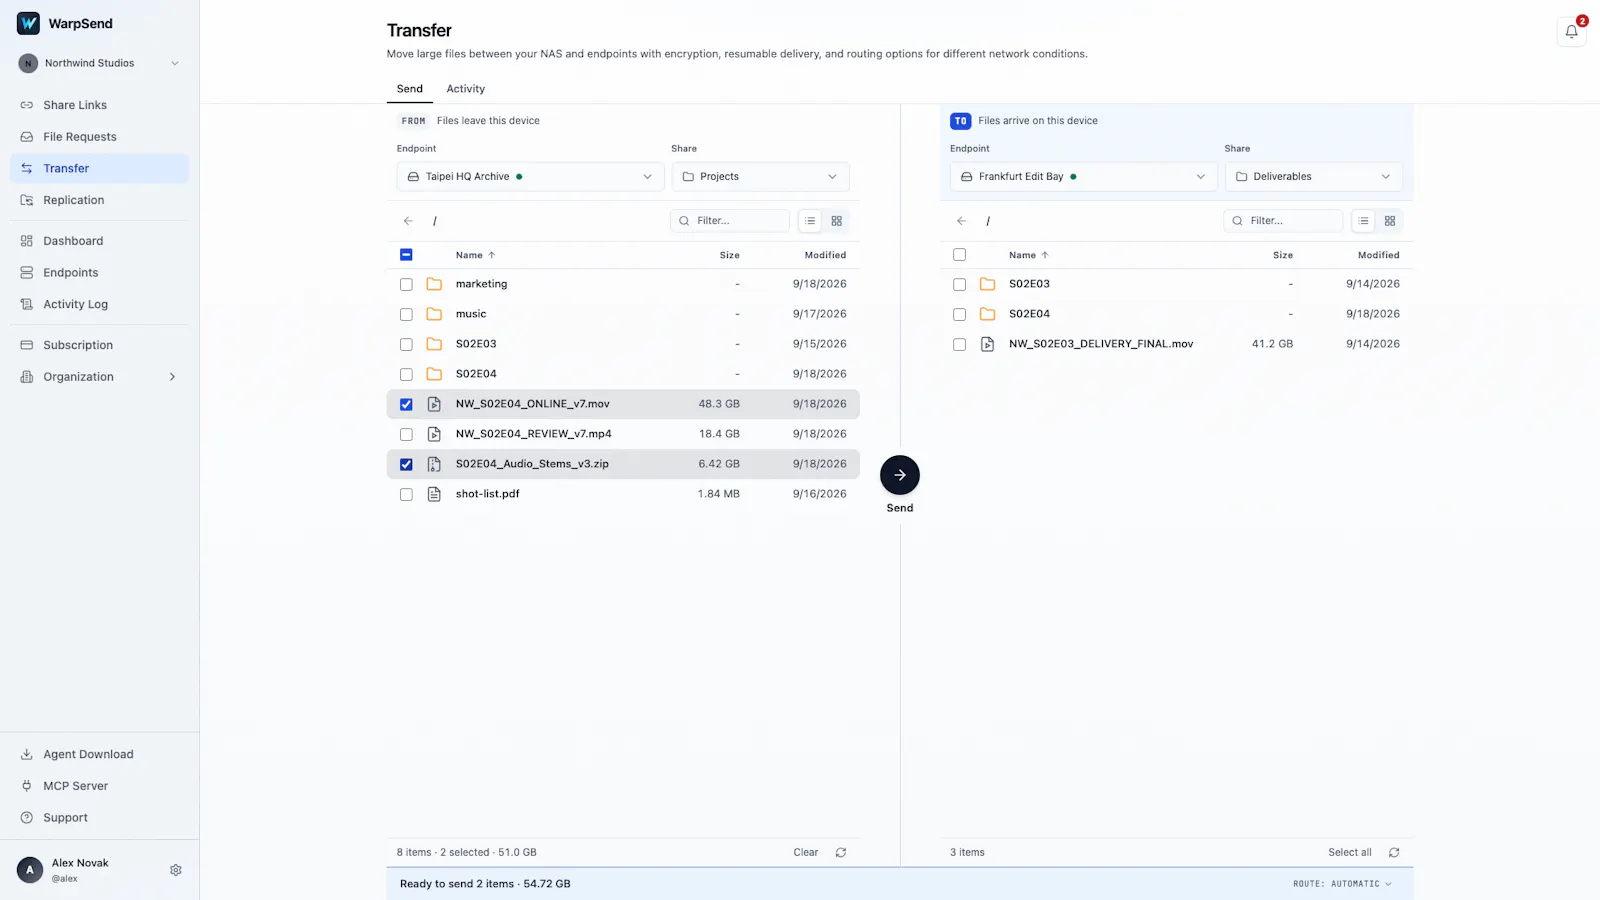Open Subscription page
Image resolution: width=1600 pixels, height=900 pixels.
click(x=99, y=345)
